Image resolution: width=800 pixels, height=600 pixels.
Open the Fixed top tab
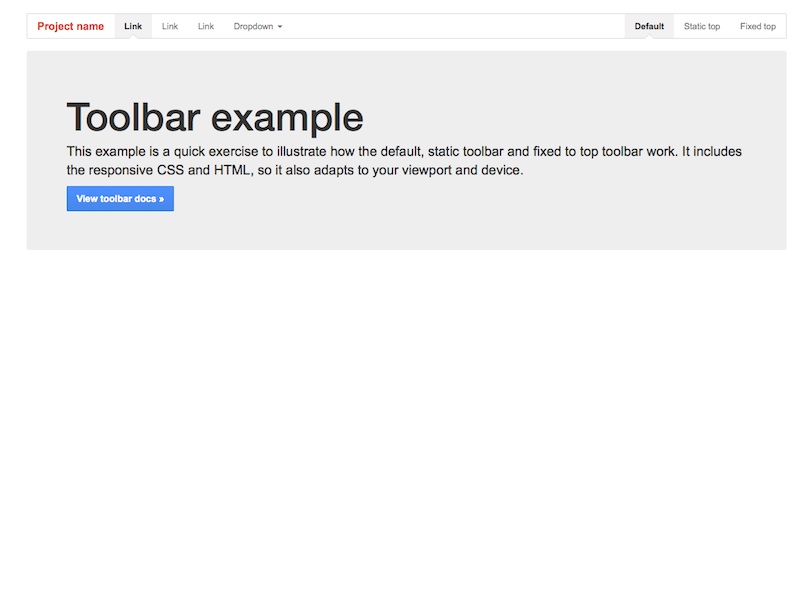[757, 26]
